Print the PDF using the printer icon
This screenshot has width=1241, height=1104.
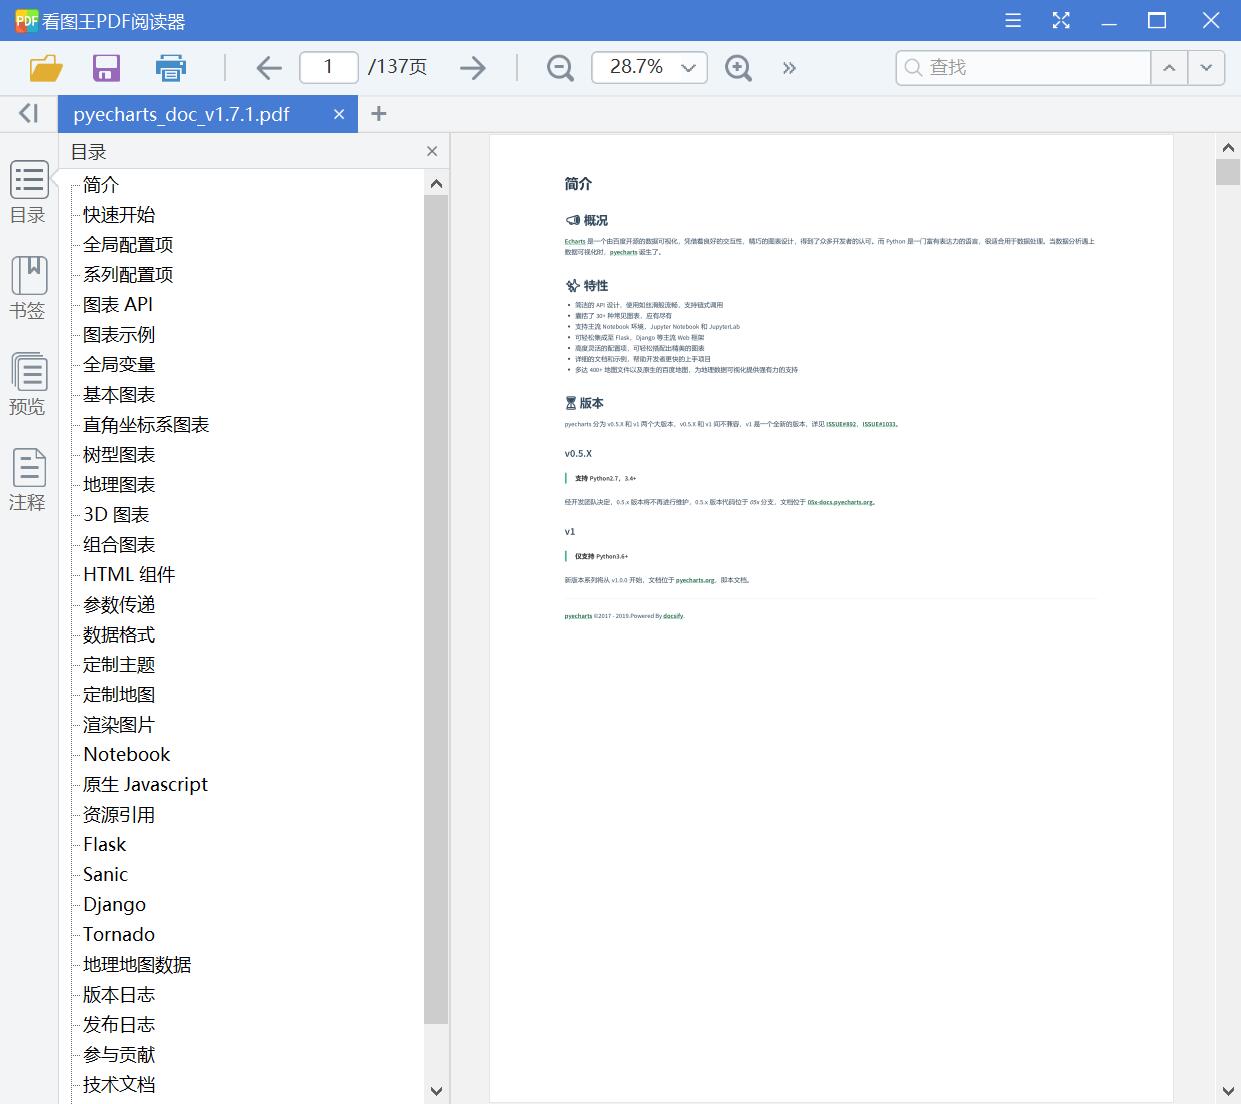point(169,67)
